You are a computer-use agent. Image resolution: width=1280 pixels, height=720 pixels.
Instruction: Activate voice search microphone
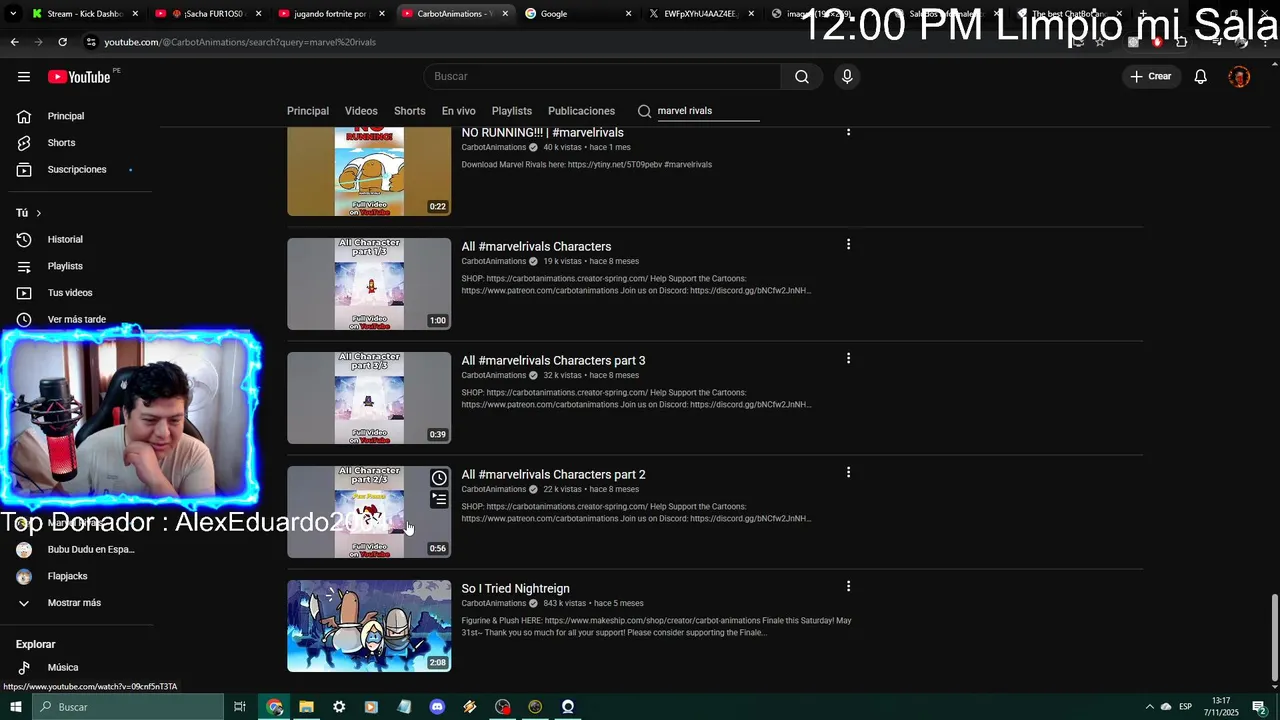coord(847,77)
